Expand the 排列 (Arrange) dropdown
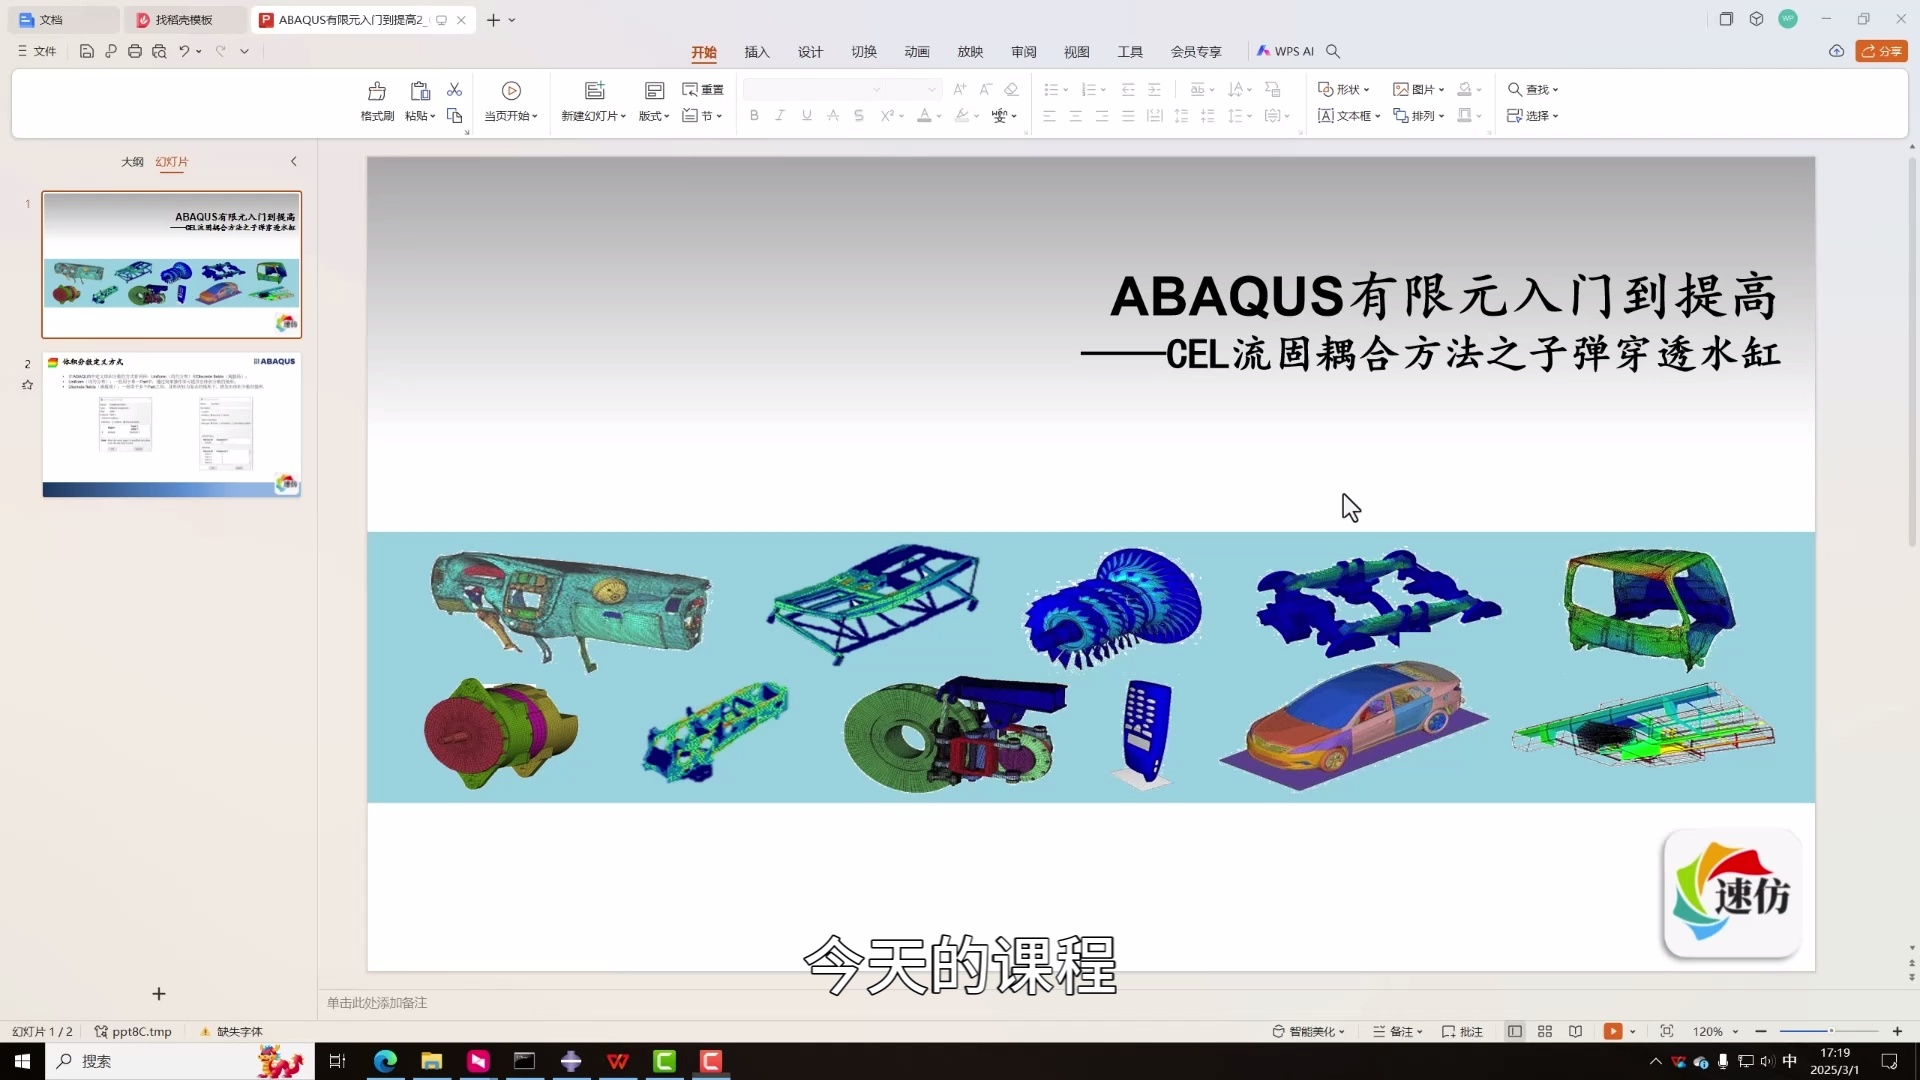This screenshot has height=1080, width=1920. pos(1419,116)
